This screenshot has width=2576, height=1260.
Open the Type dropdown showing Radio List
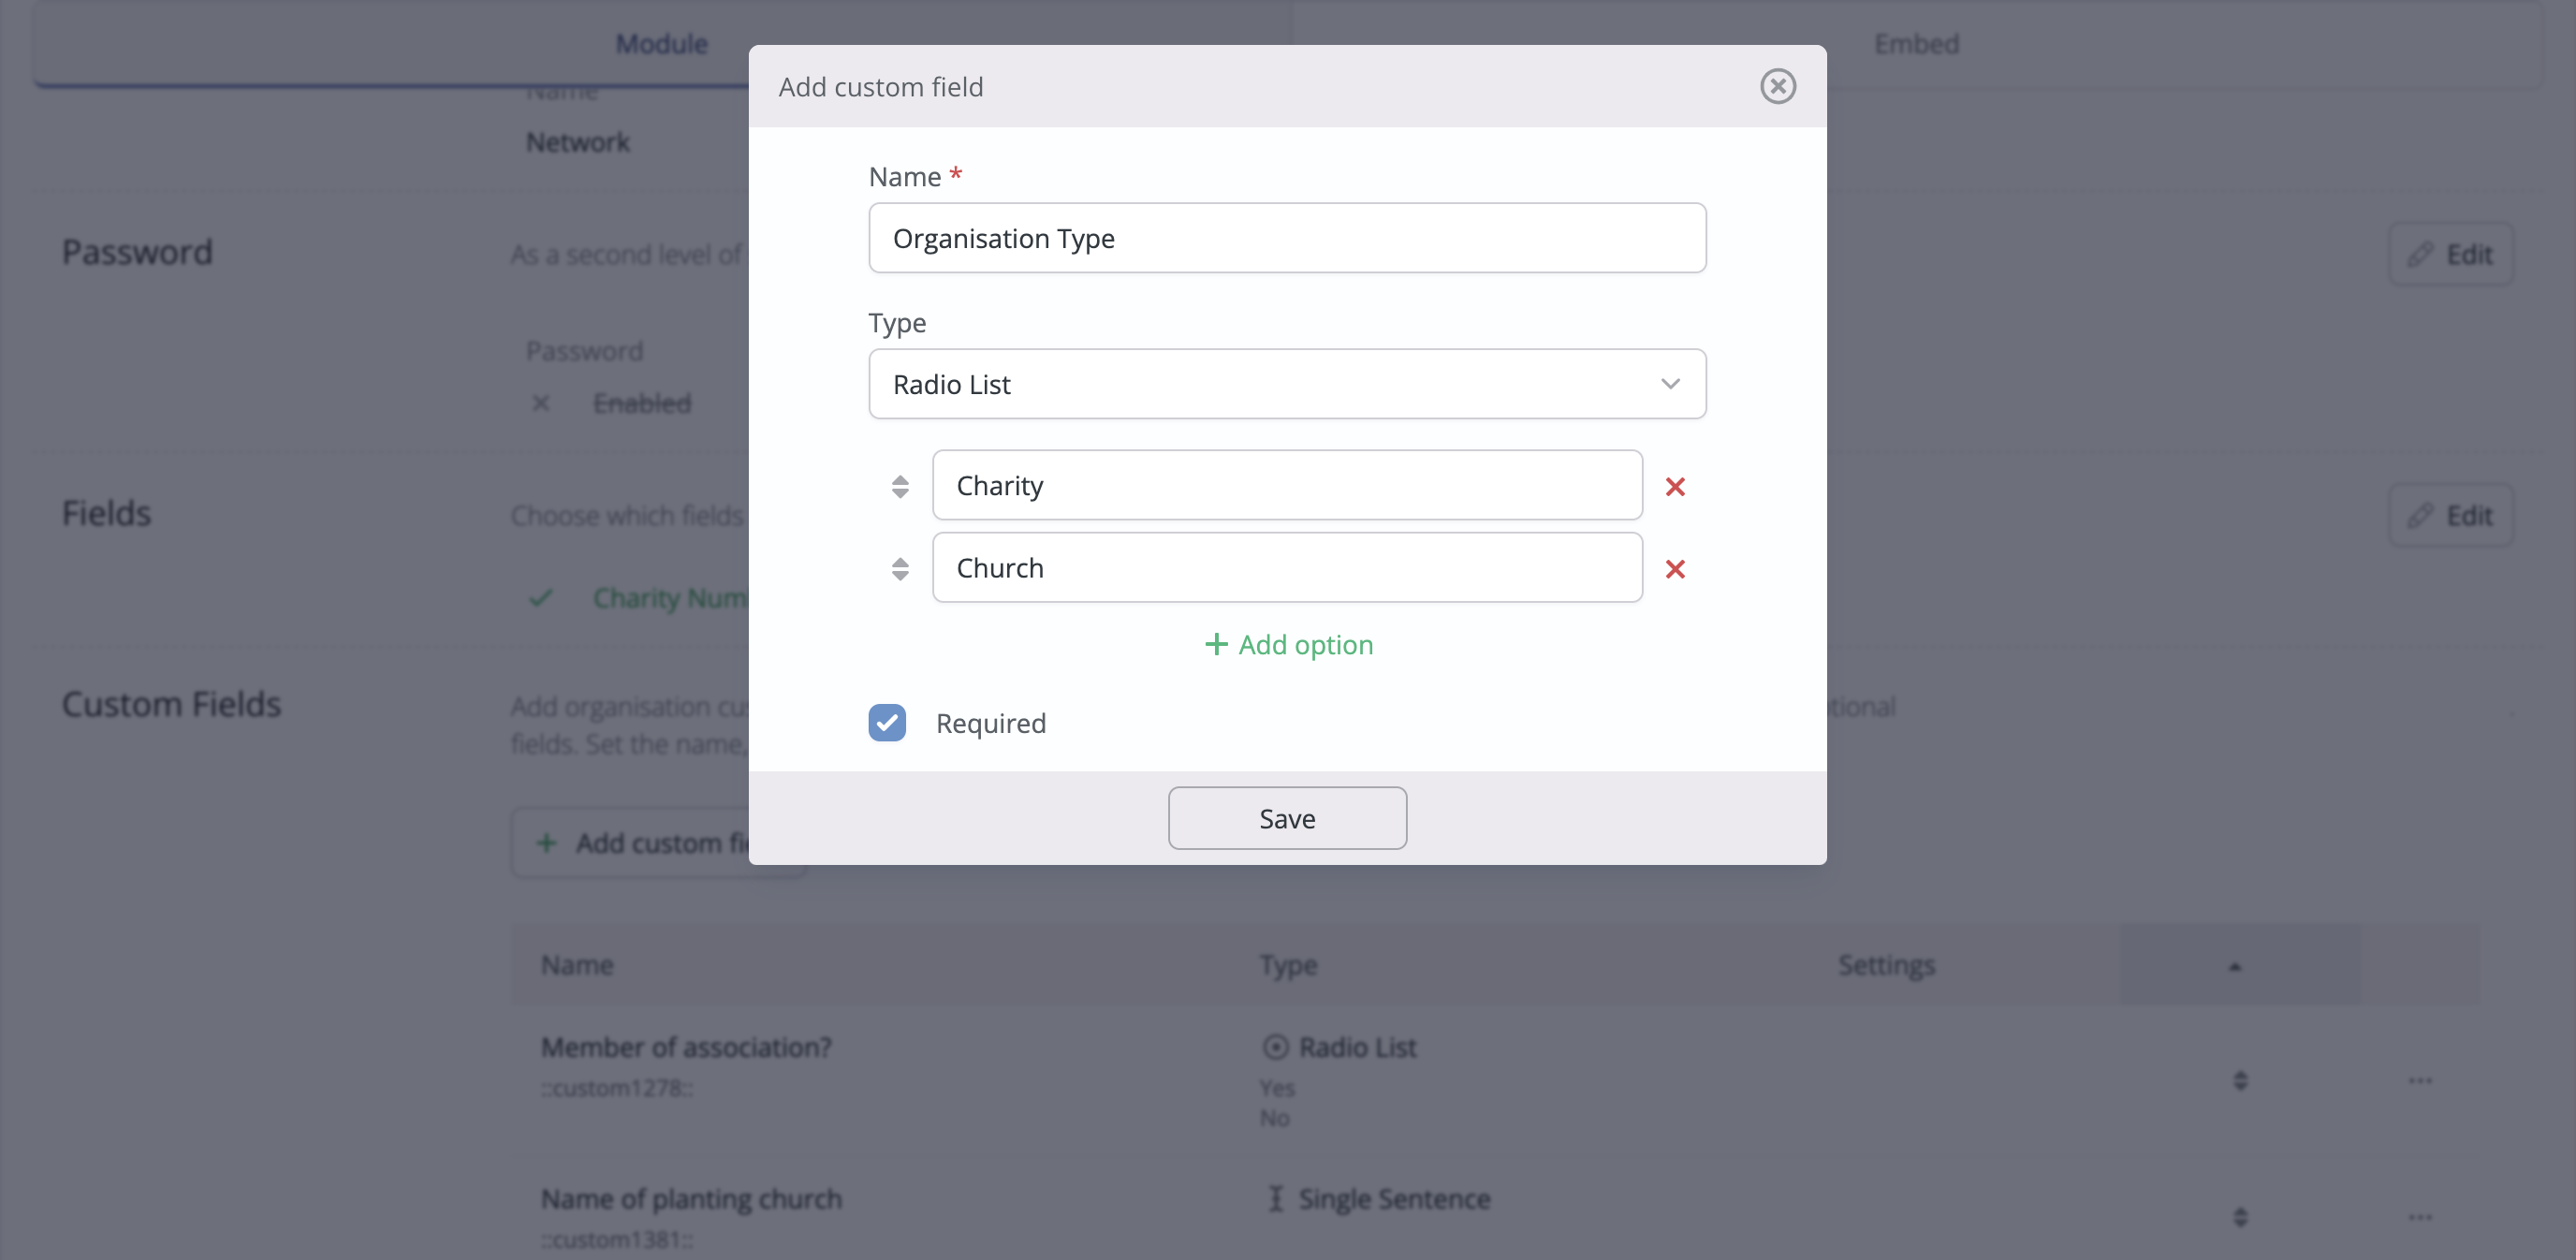tap(1287, 384)
